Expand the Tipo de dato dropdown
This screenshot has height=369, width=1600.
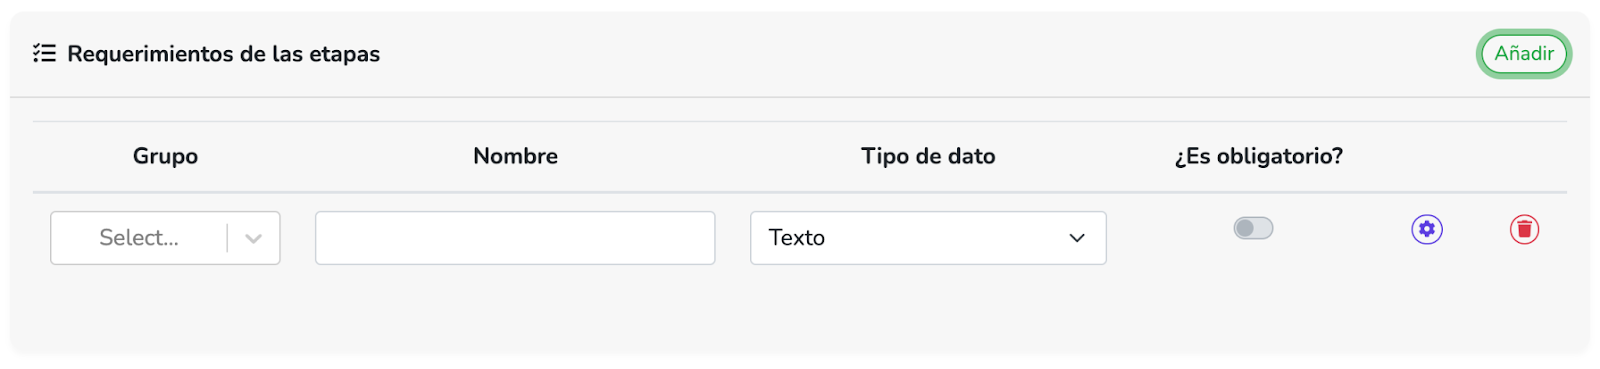tap(928, 238)
